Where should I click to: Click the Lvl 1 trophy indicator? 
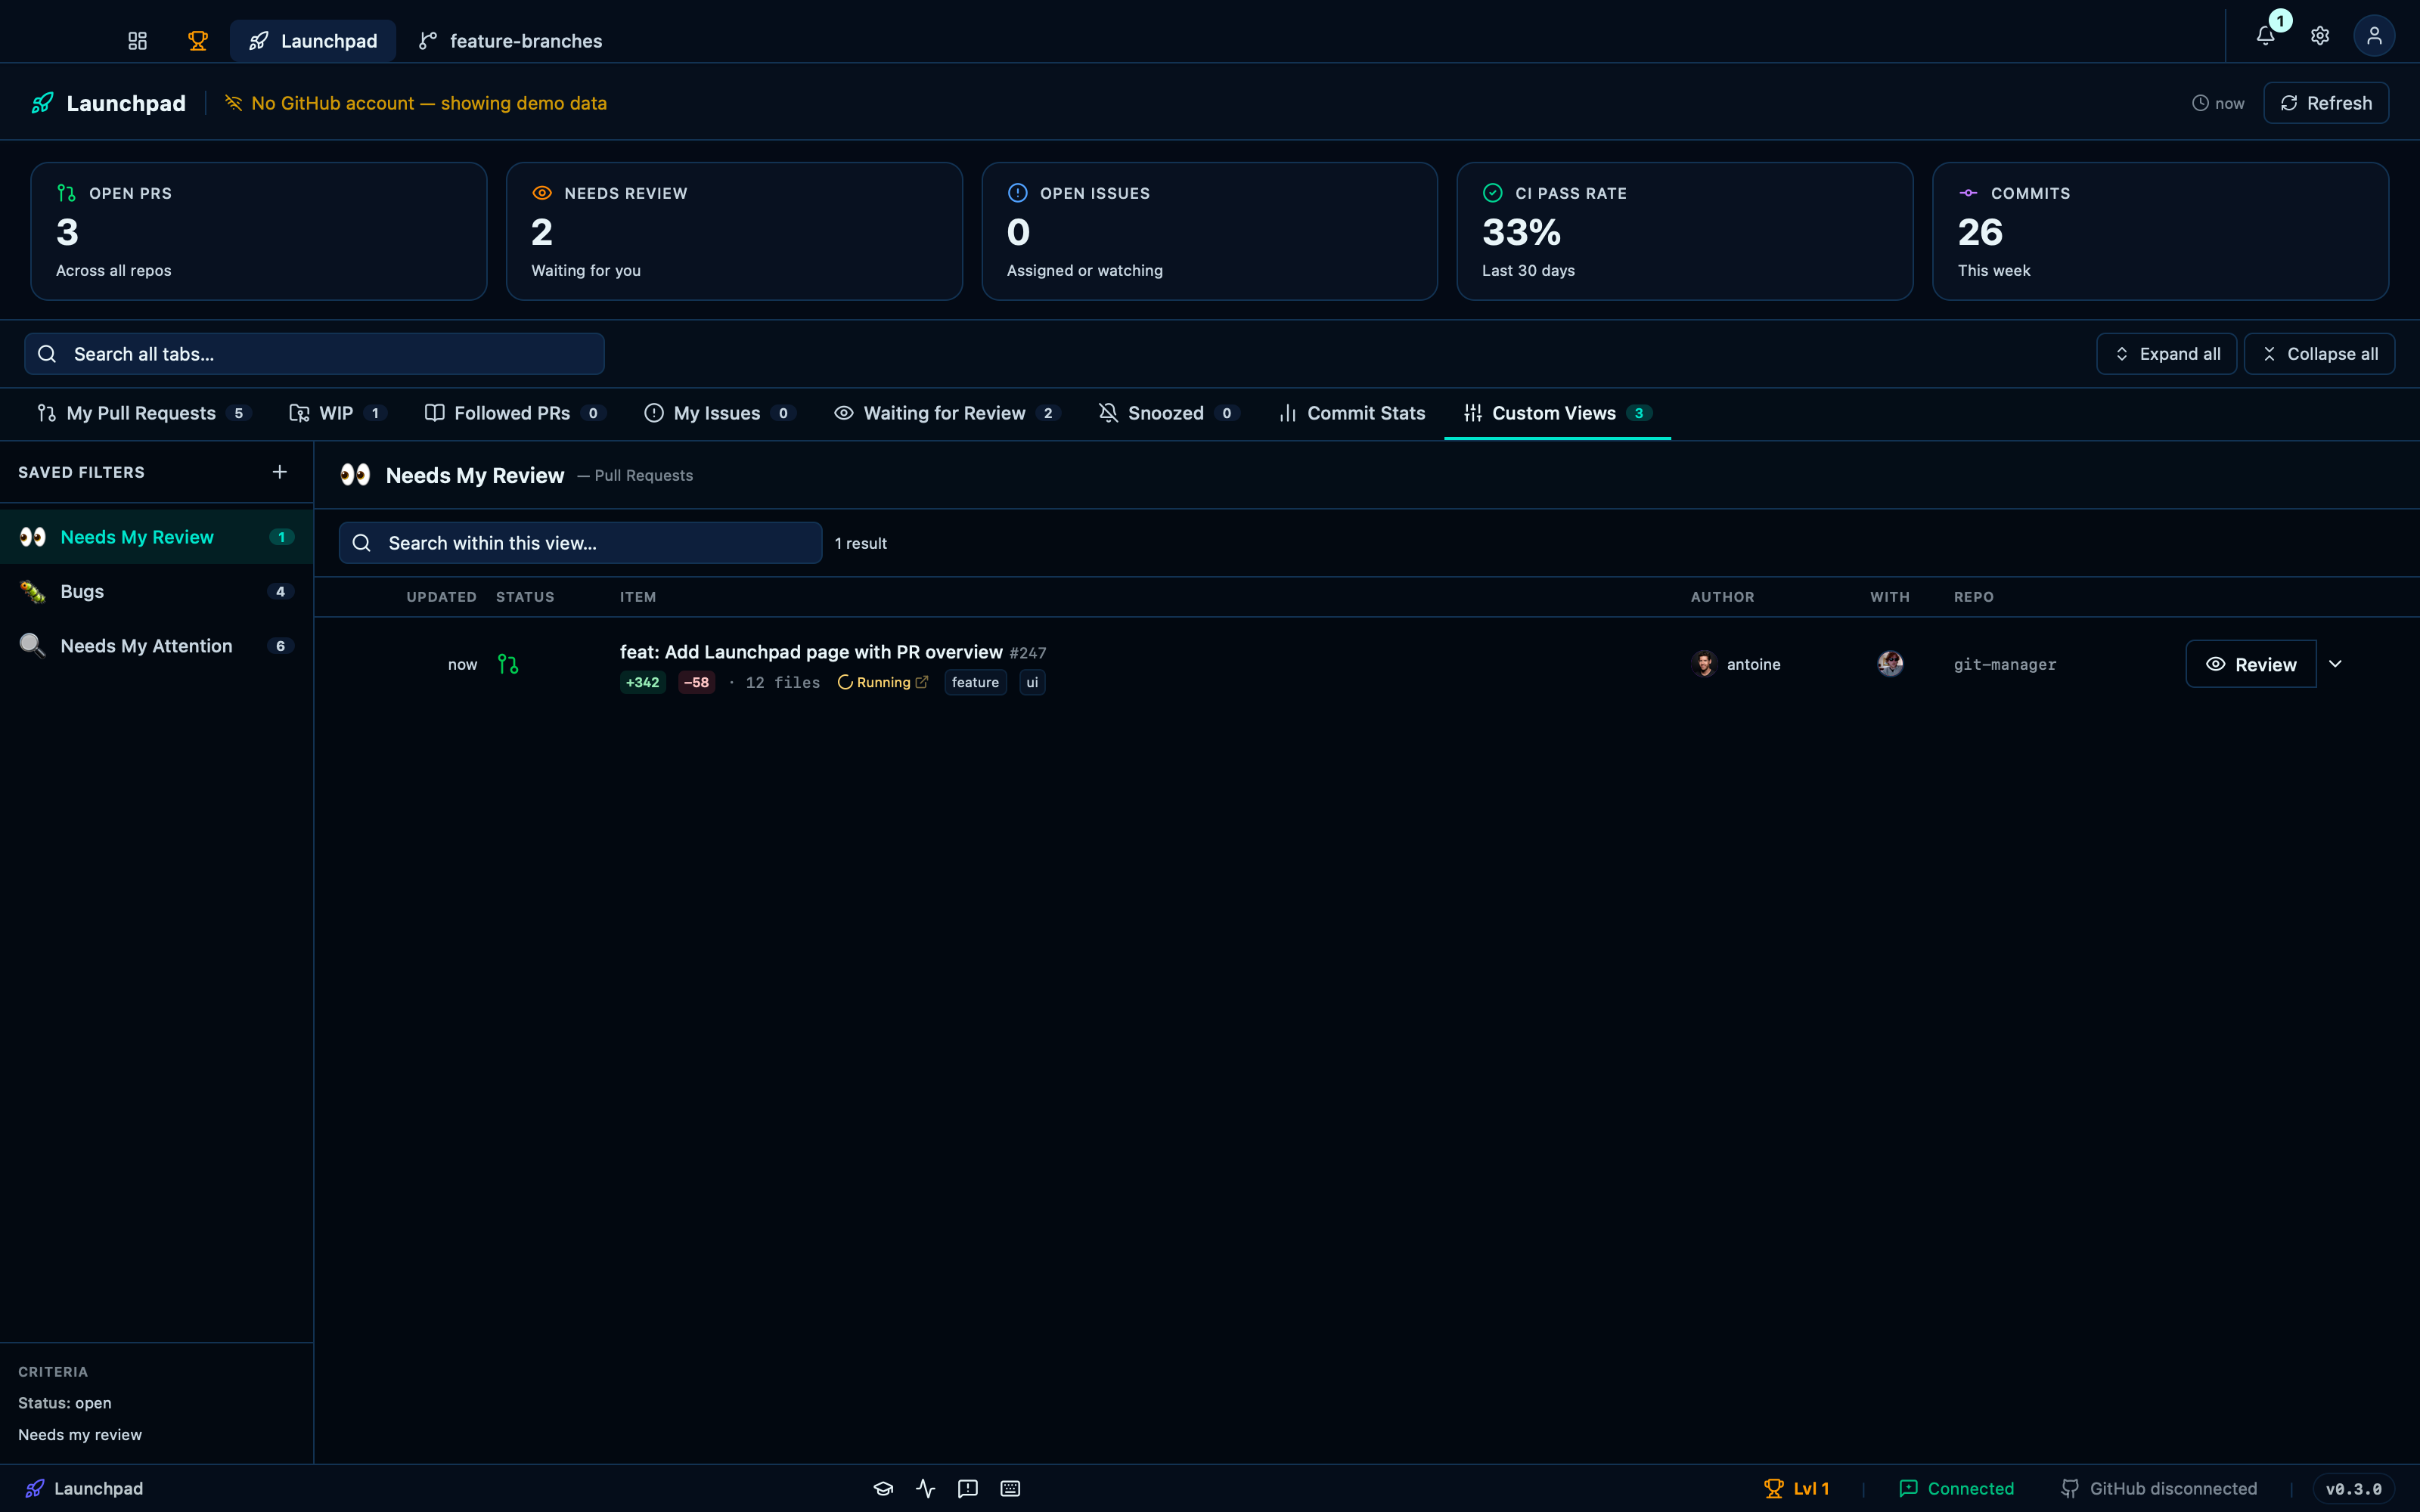coord(1797,1489)
